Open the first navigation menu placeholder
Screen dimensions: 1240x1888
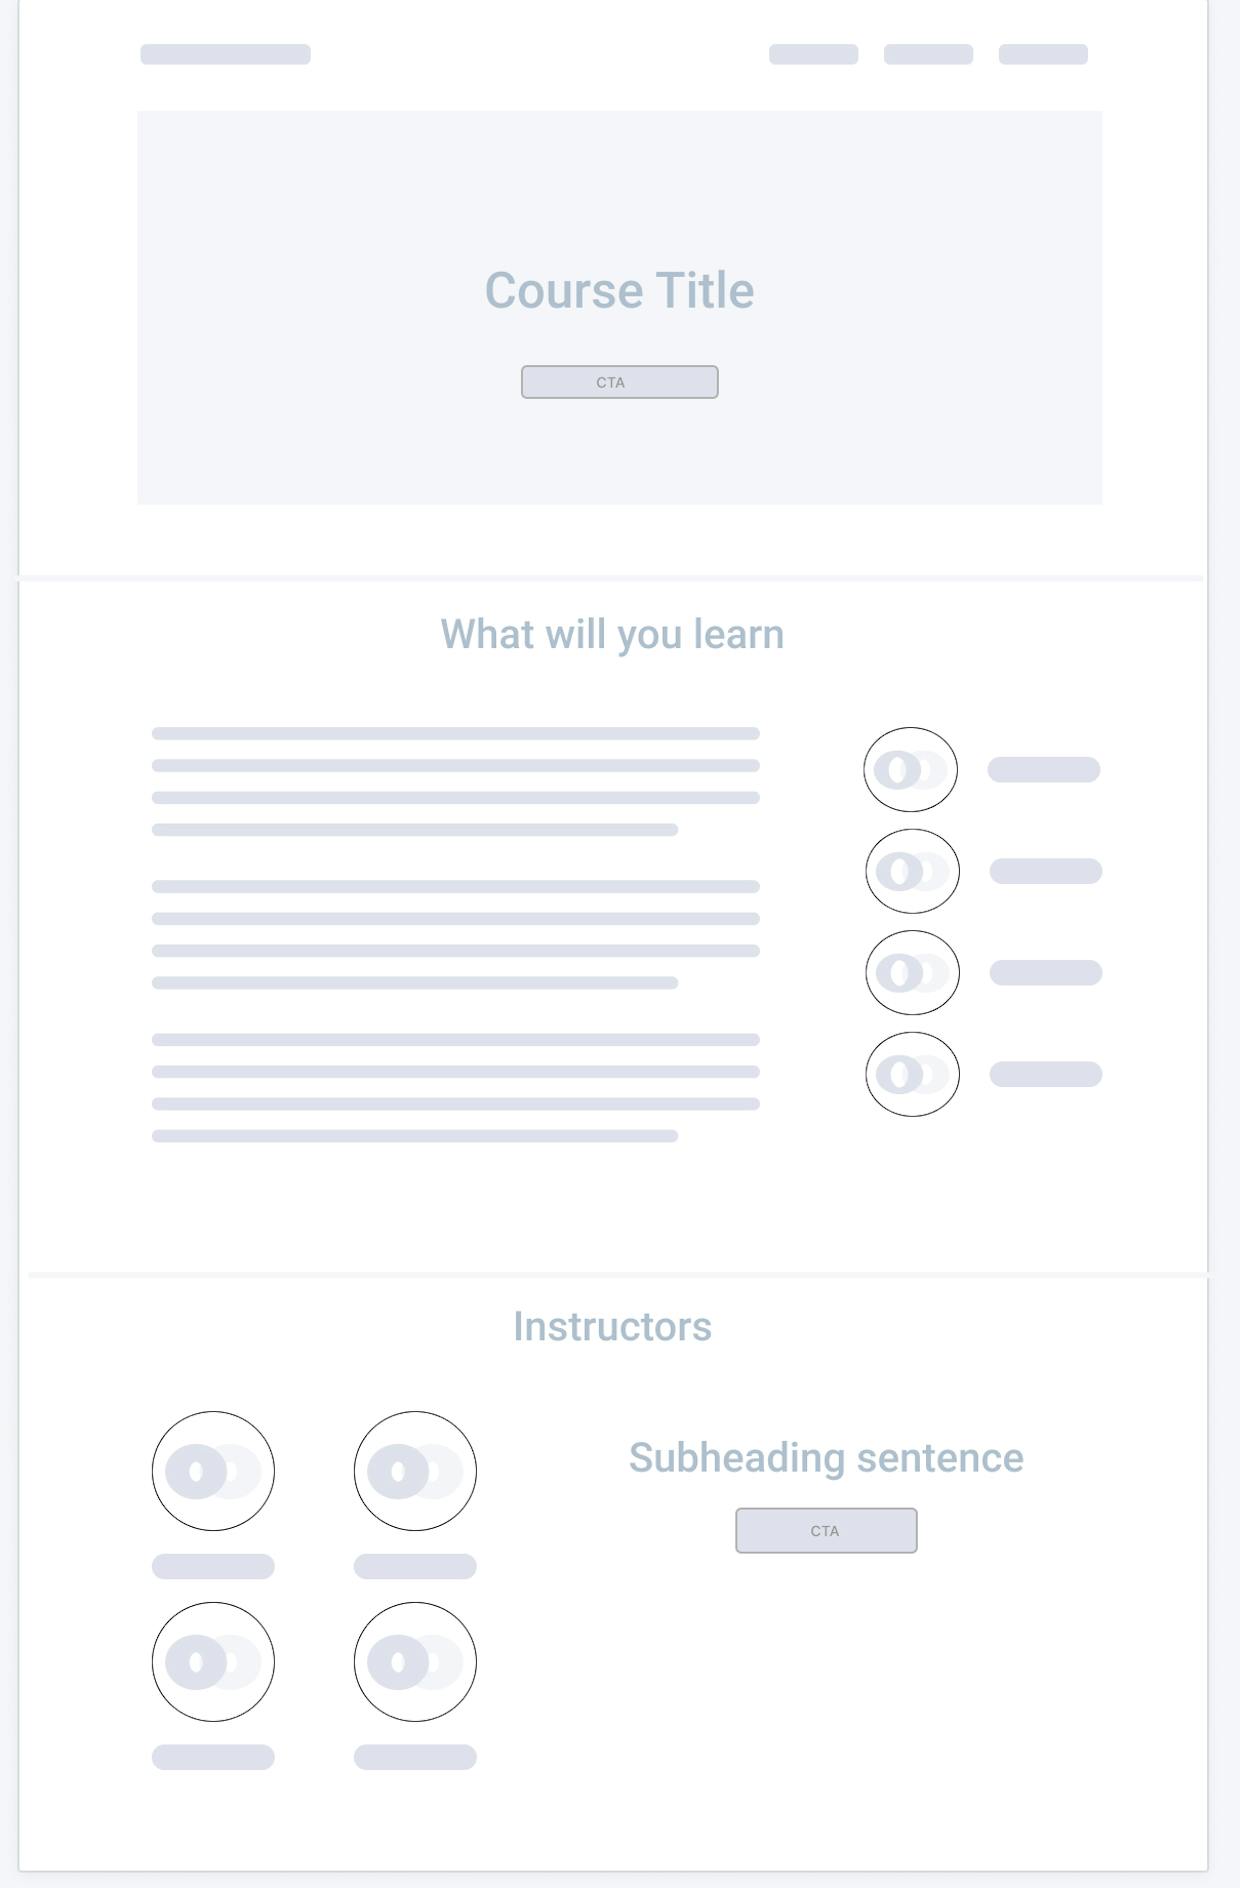(813, 54)
